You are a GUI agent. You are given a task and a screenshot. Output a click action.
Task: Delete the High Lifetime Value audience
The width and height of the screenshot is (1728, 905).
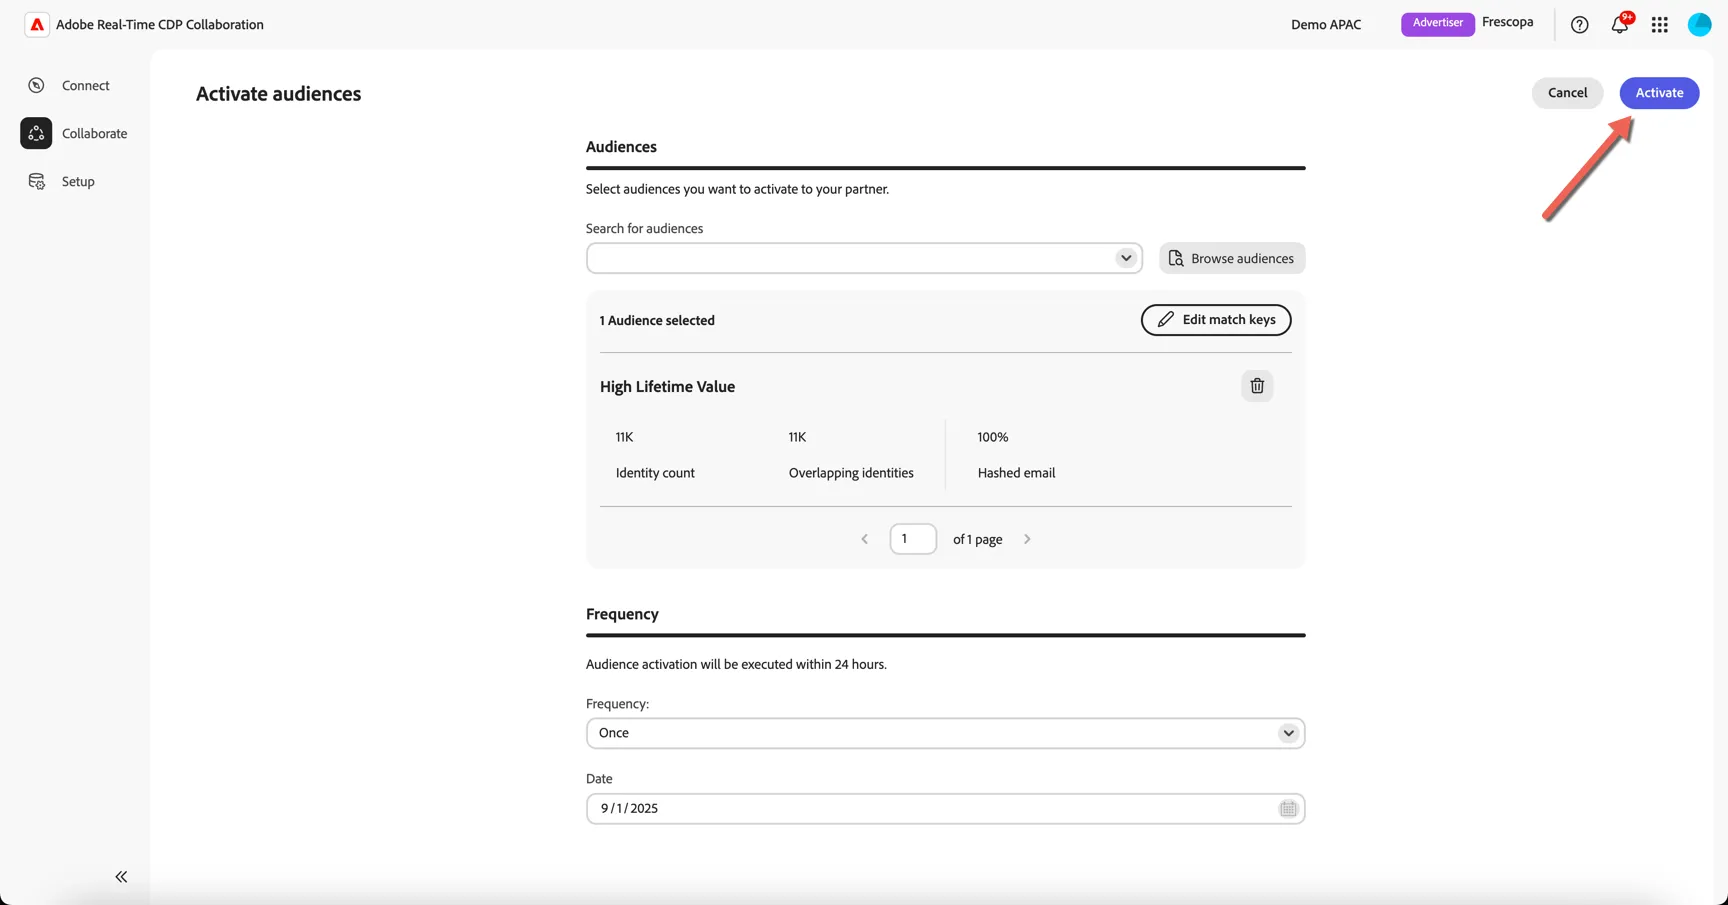click(1257, 386)
